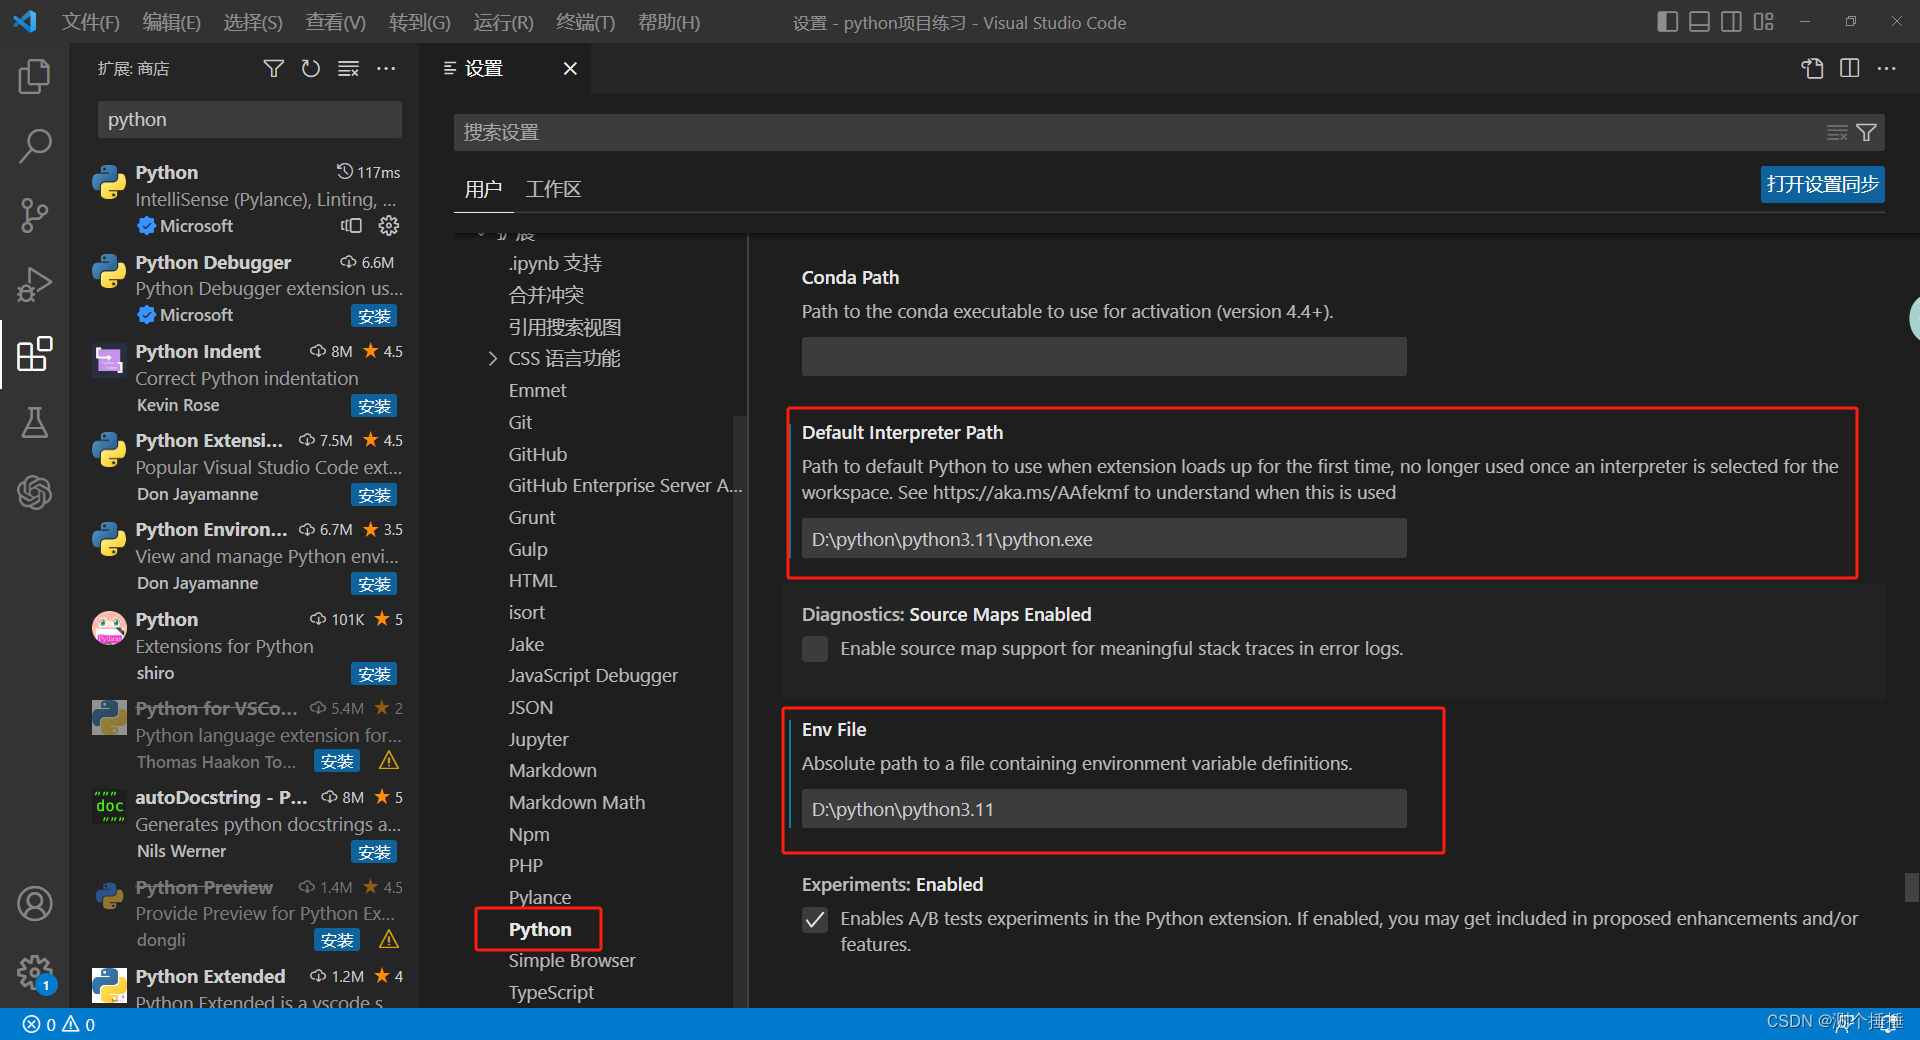The width and height of the screenshot is (1920, 1040).
Task: Click Conda Path input field
Action: coord(1104,356)
